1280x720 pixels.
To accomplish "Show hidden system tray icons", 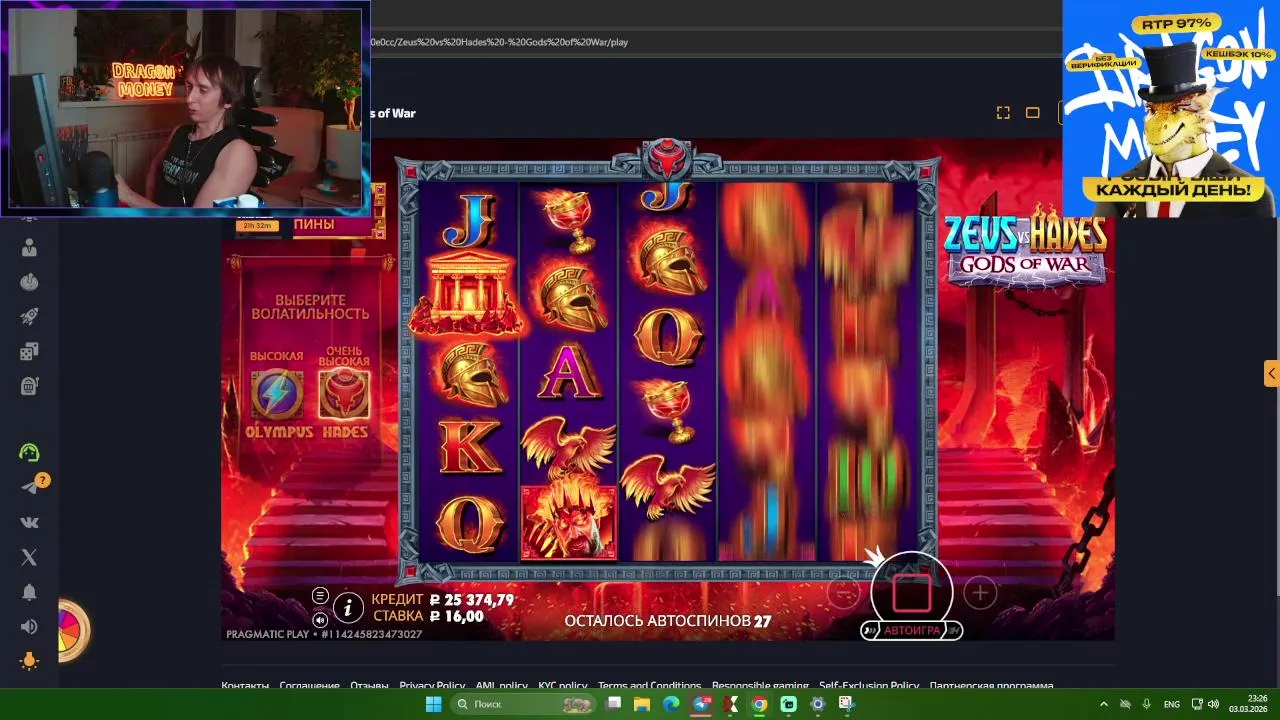I will point(1104,704).
